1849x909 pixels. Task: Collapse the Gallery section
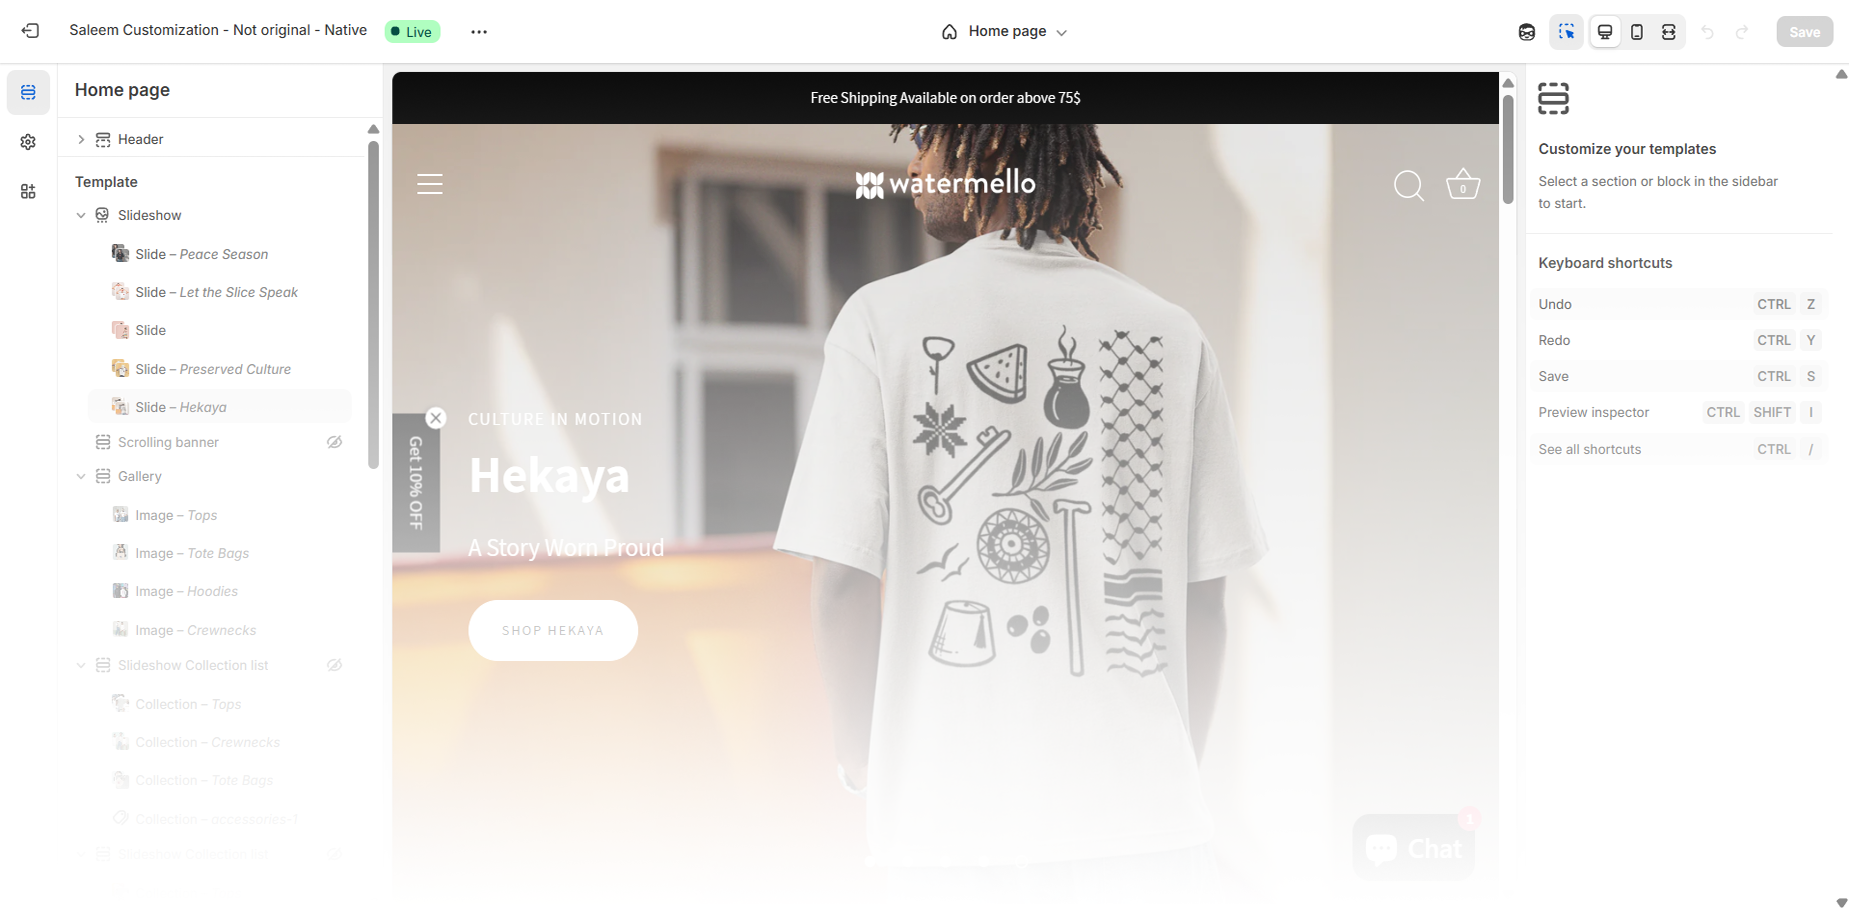click(x=81, y=476)
